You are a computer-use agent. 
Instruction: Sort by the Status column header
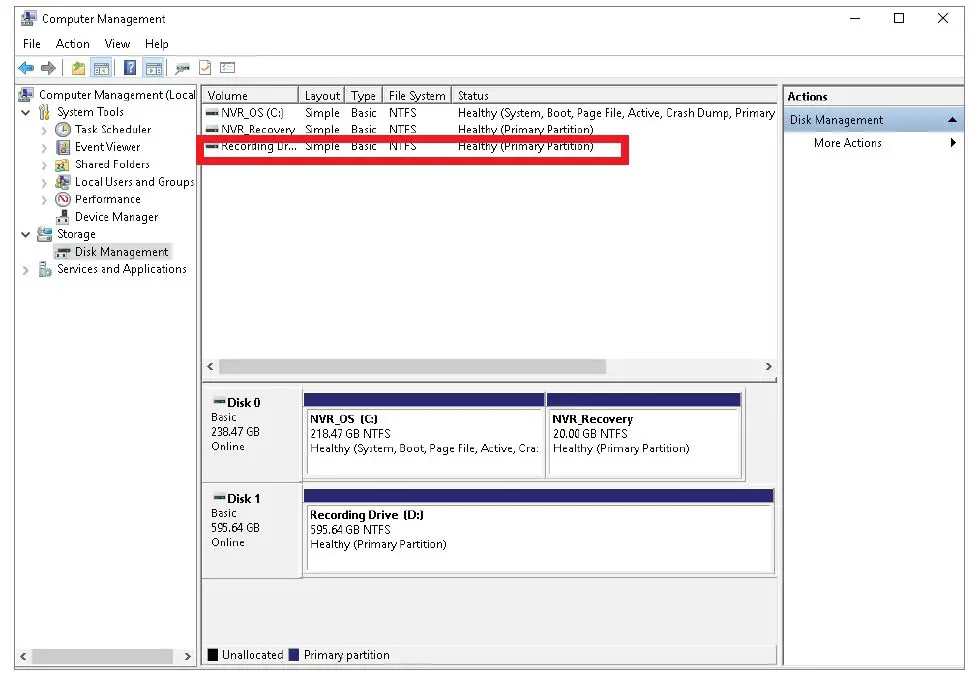click(614, 96)
